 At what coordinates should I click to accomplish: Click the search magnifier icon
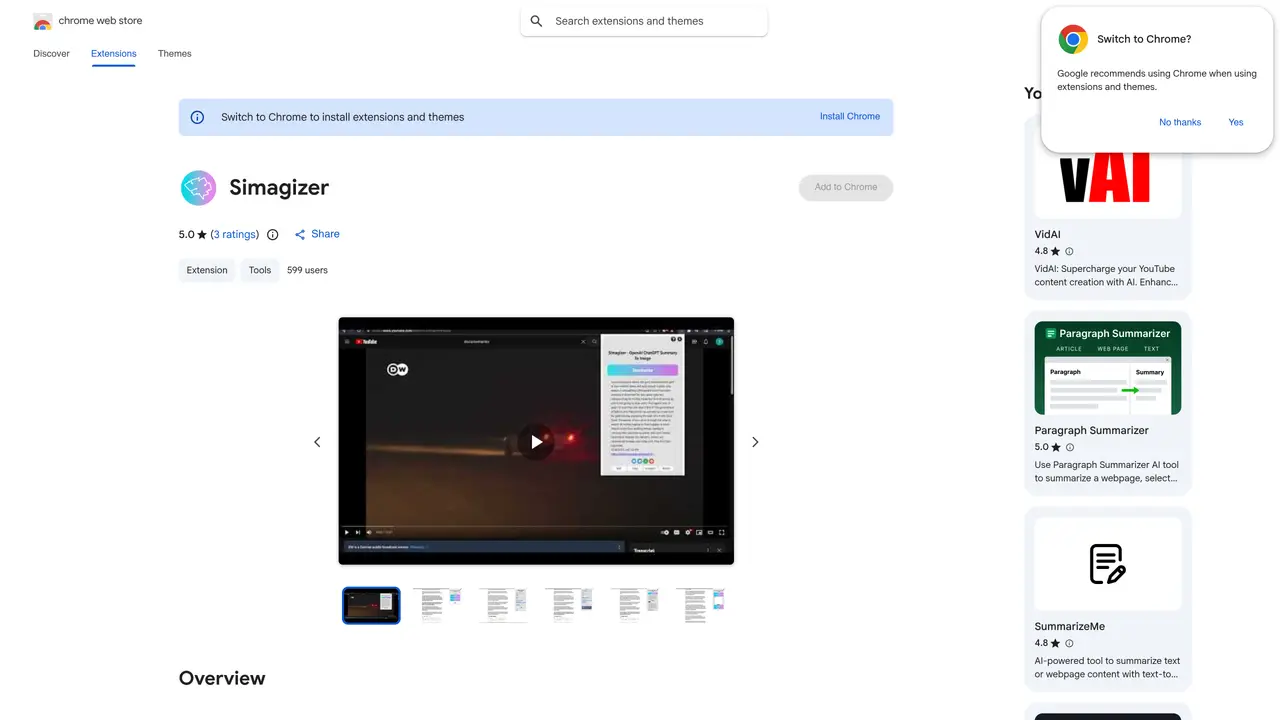pos(536,21)
